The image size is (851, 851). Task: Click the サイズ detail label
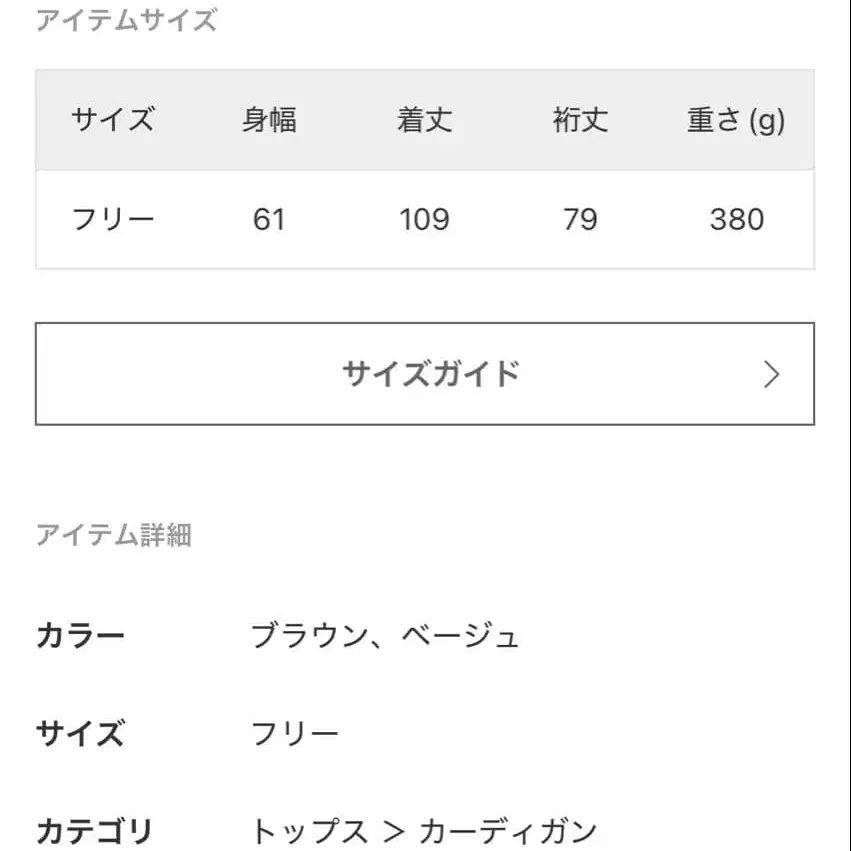pos(80,733)
